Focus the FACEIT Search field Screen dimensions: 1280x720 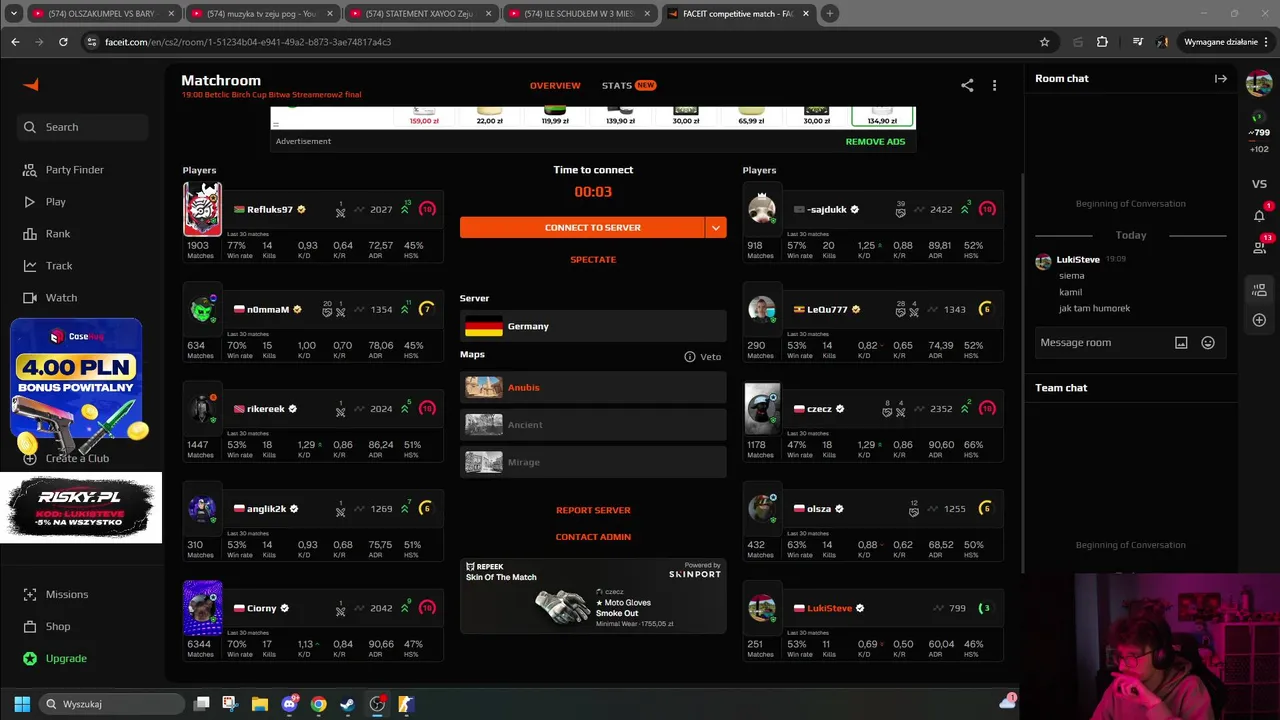(x=82, y=127)
